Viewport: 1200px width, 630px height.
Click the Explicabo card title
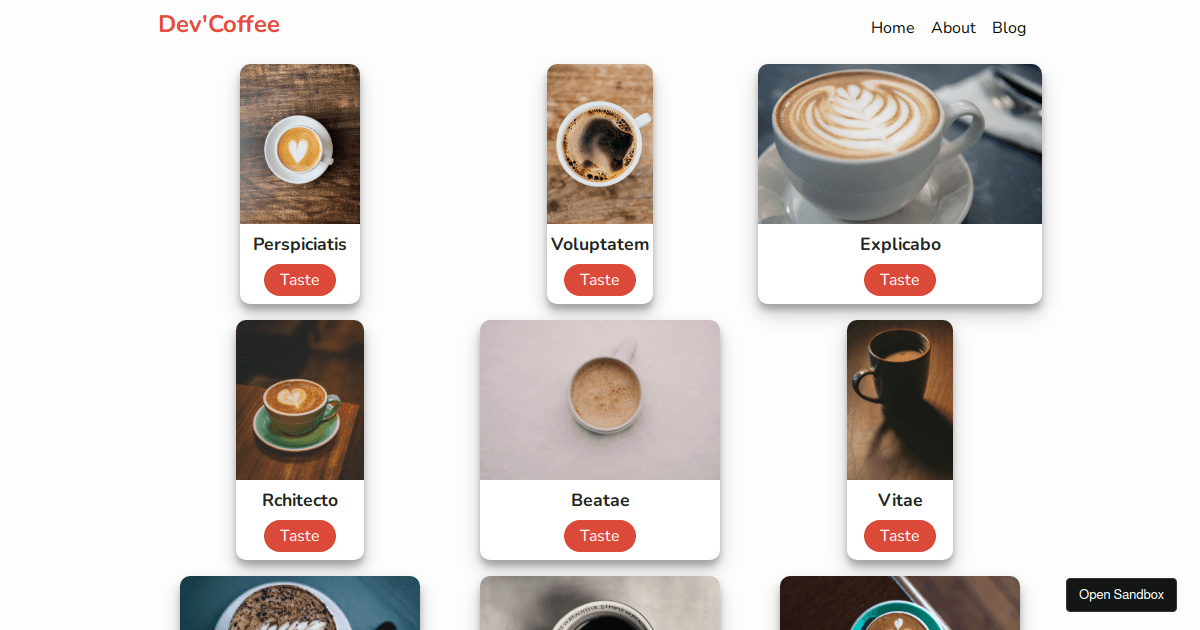click(900, 244)
